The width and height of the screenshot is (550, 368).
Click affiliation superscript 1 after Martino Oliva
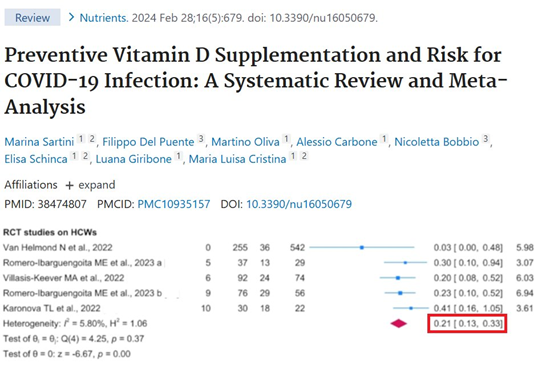tap(286, 139)
